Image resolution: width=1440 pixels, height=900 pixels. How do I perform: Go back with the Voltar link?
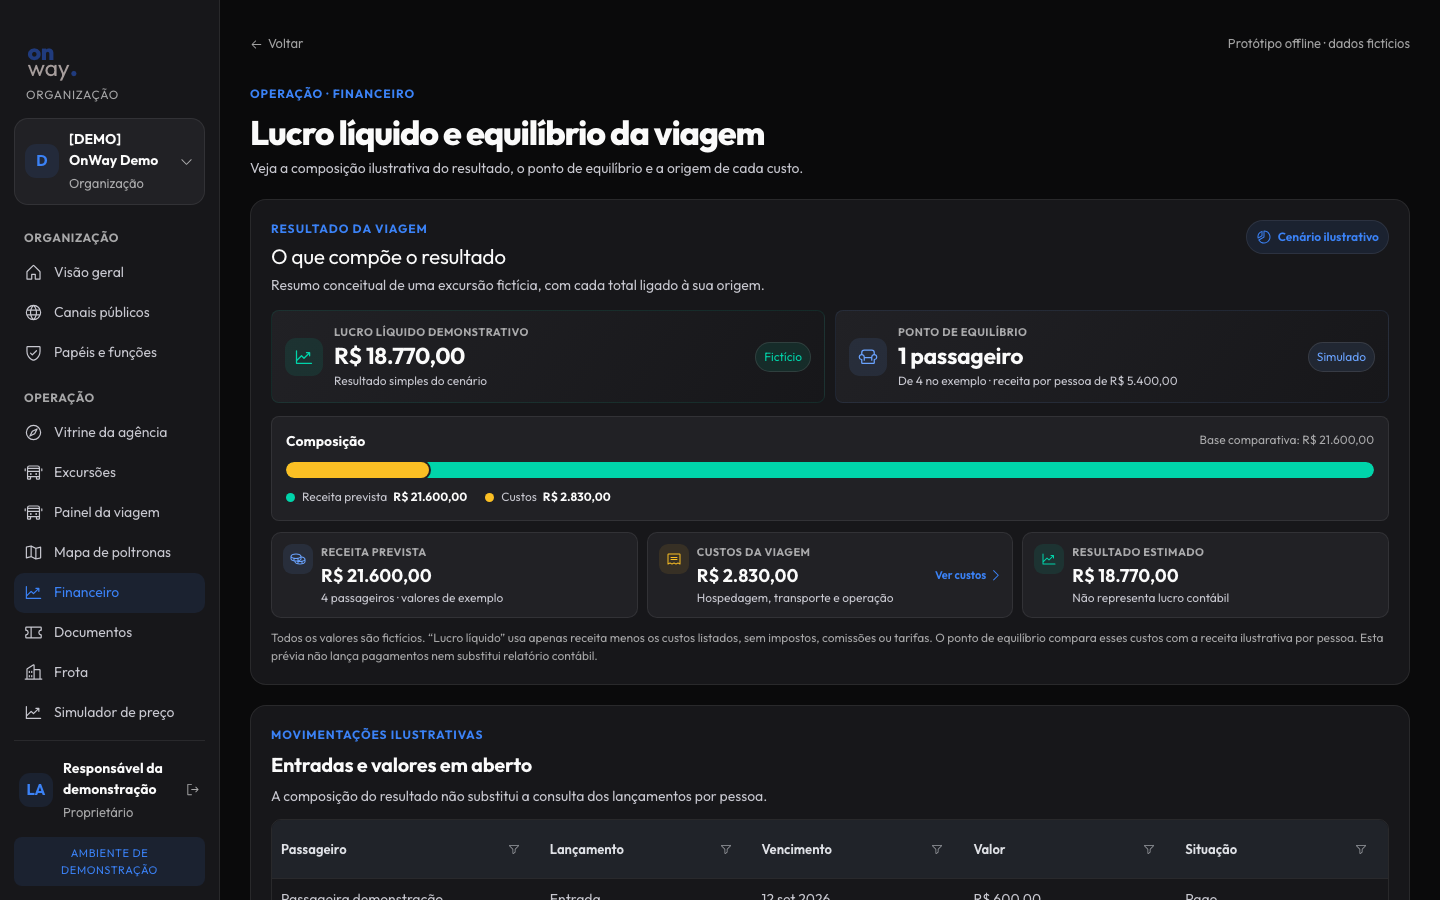point(277,44)
